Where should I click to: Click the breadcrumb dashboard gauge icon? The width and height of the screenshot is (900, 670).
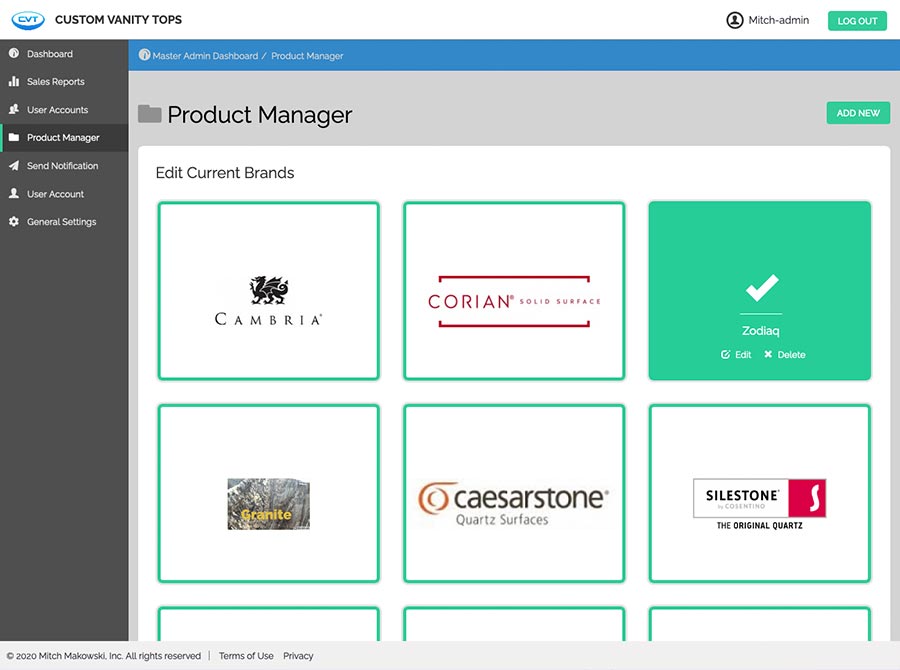(x=144, y=55)
